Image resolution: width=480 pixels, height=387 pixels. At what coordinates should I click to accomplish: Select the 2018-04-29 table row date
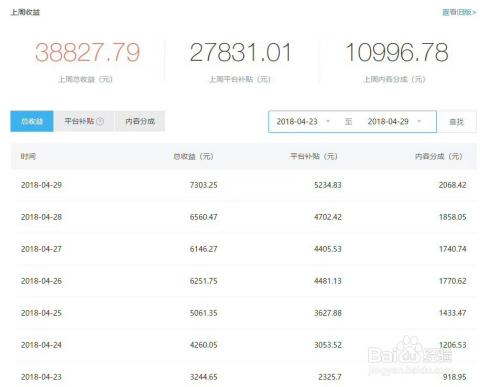(41, 185)
